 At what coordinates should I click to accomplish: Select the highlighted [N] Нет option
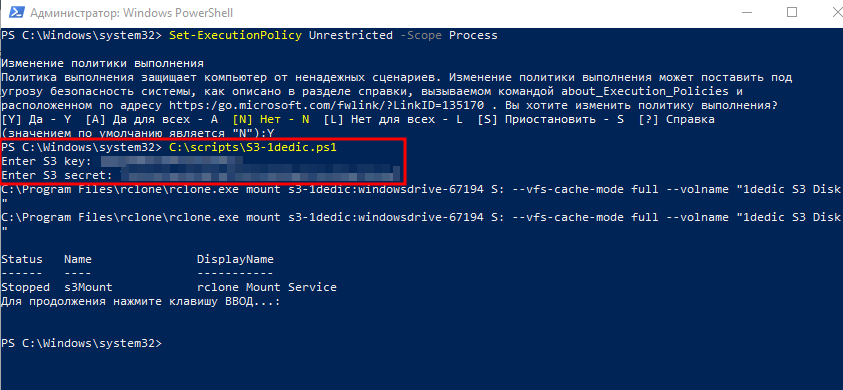pyautogui.click(x=271, y=119)
